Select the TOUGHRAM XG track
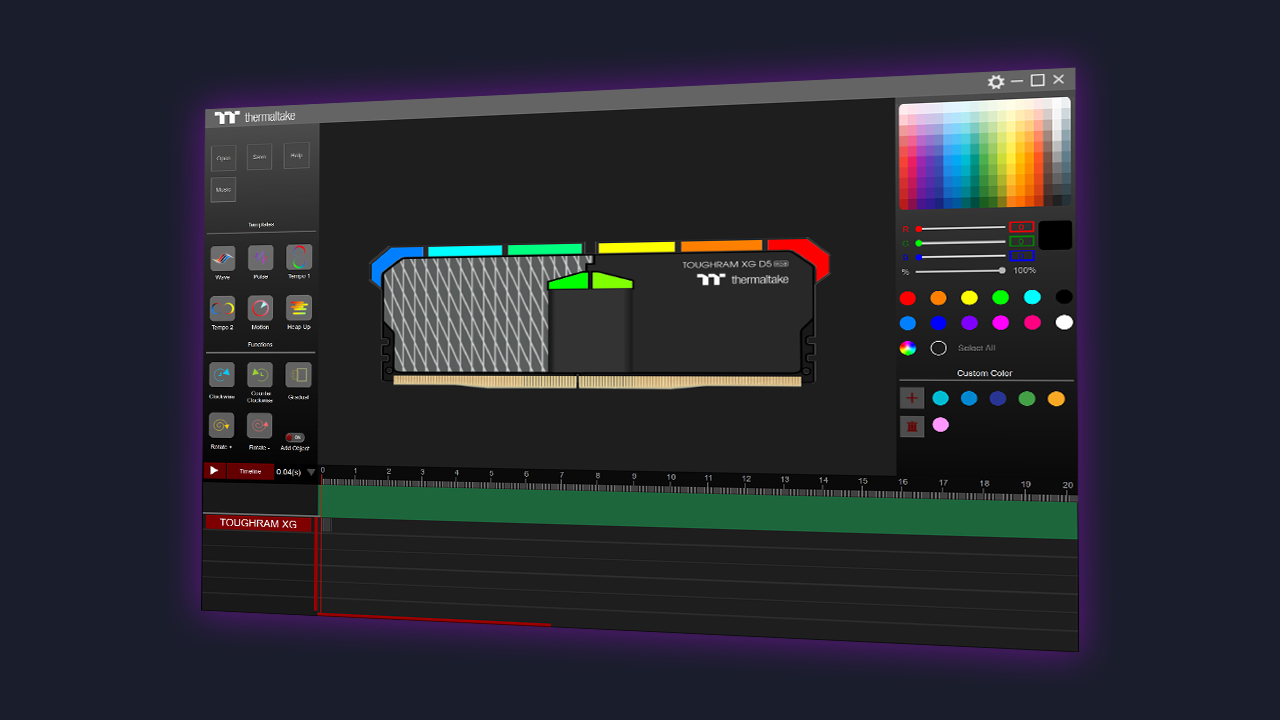 258,523
